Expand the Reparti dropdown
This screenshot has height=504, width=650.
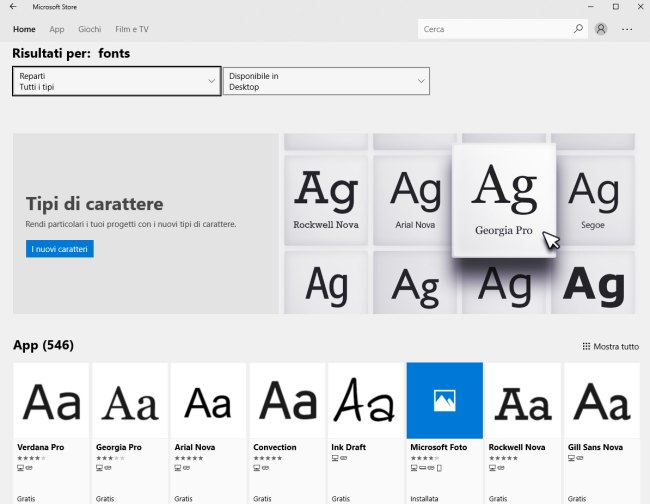[x=116, y=81]
